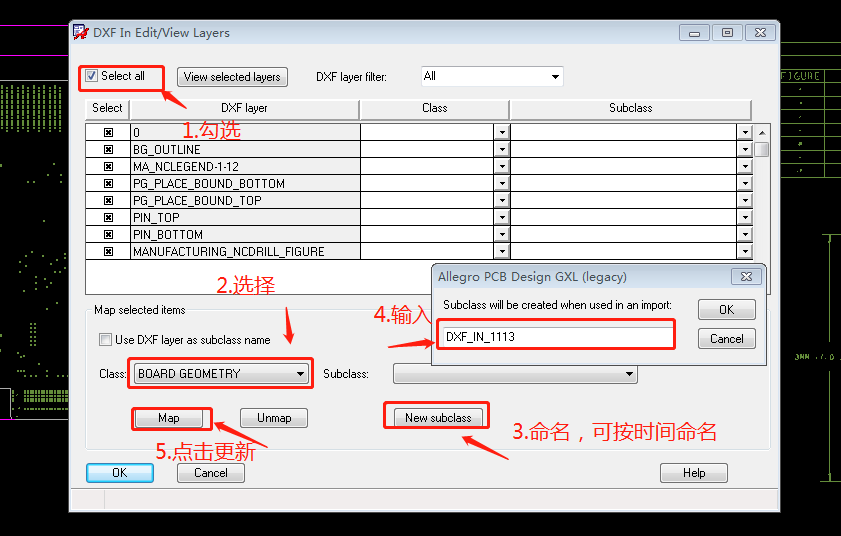Click subclass name field containing DXF_IN_1113

point(556,336)
